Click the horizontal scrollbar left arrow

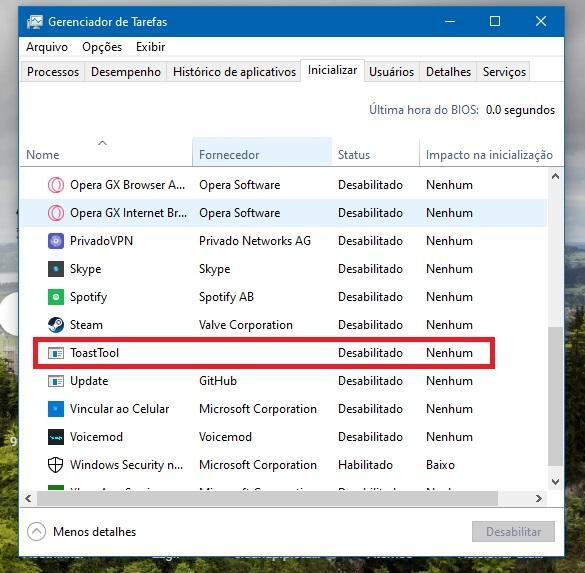click(28, 498)
